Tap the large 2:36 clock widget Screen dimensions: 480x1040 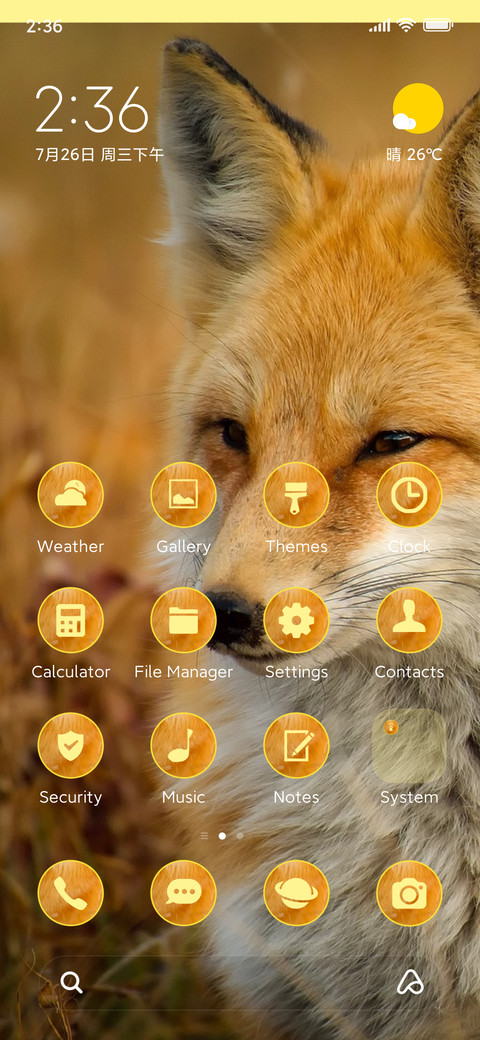(92, 109)
